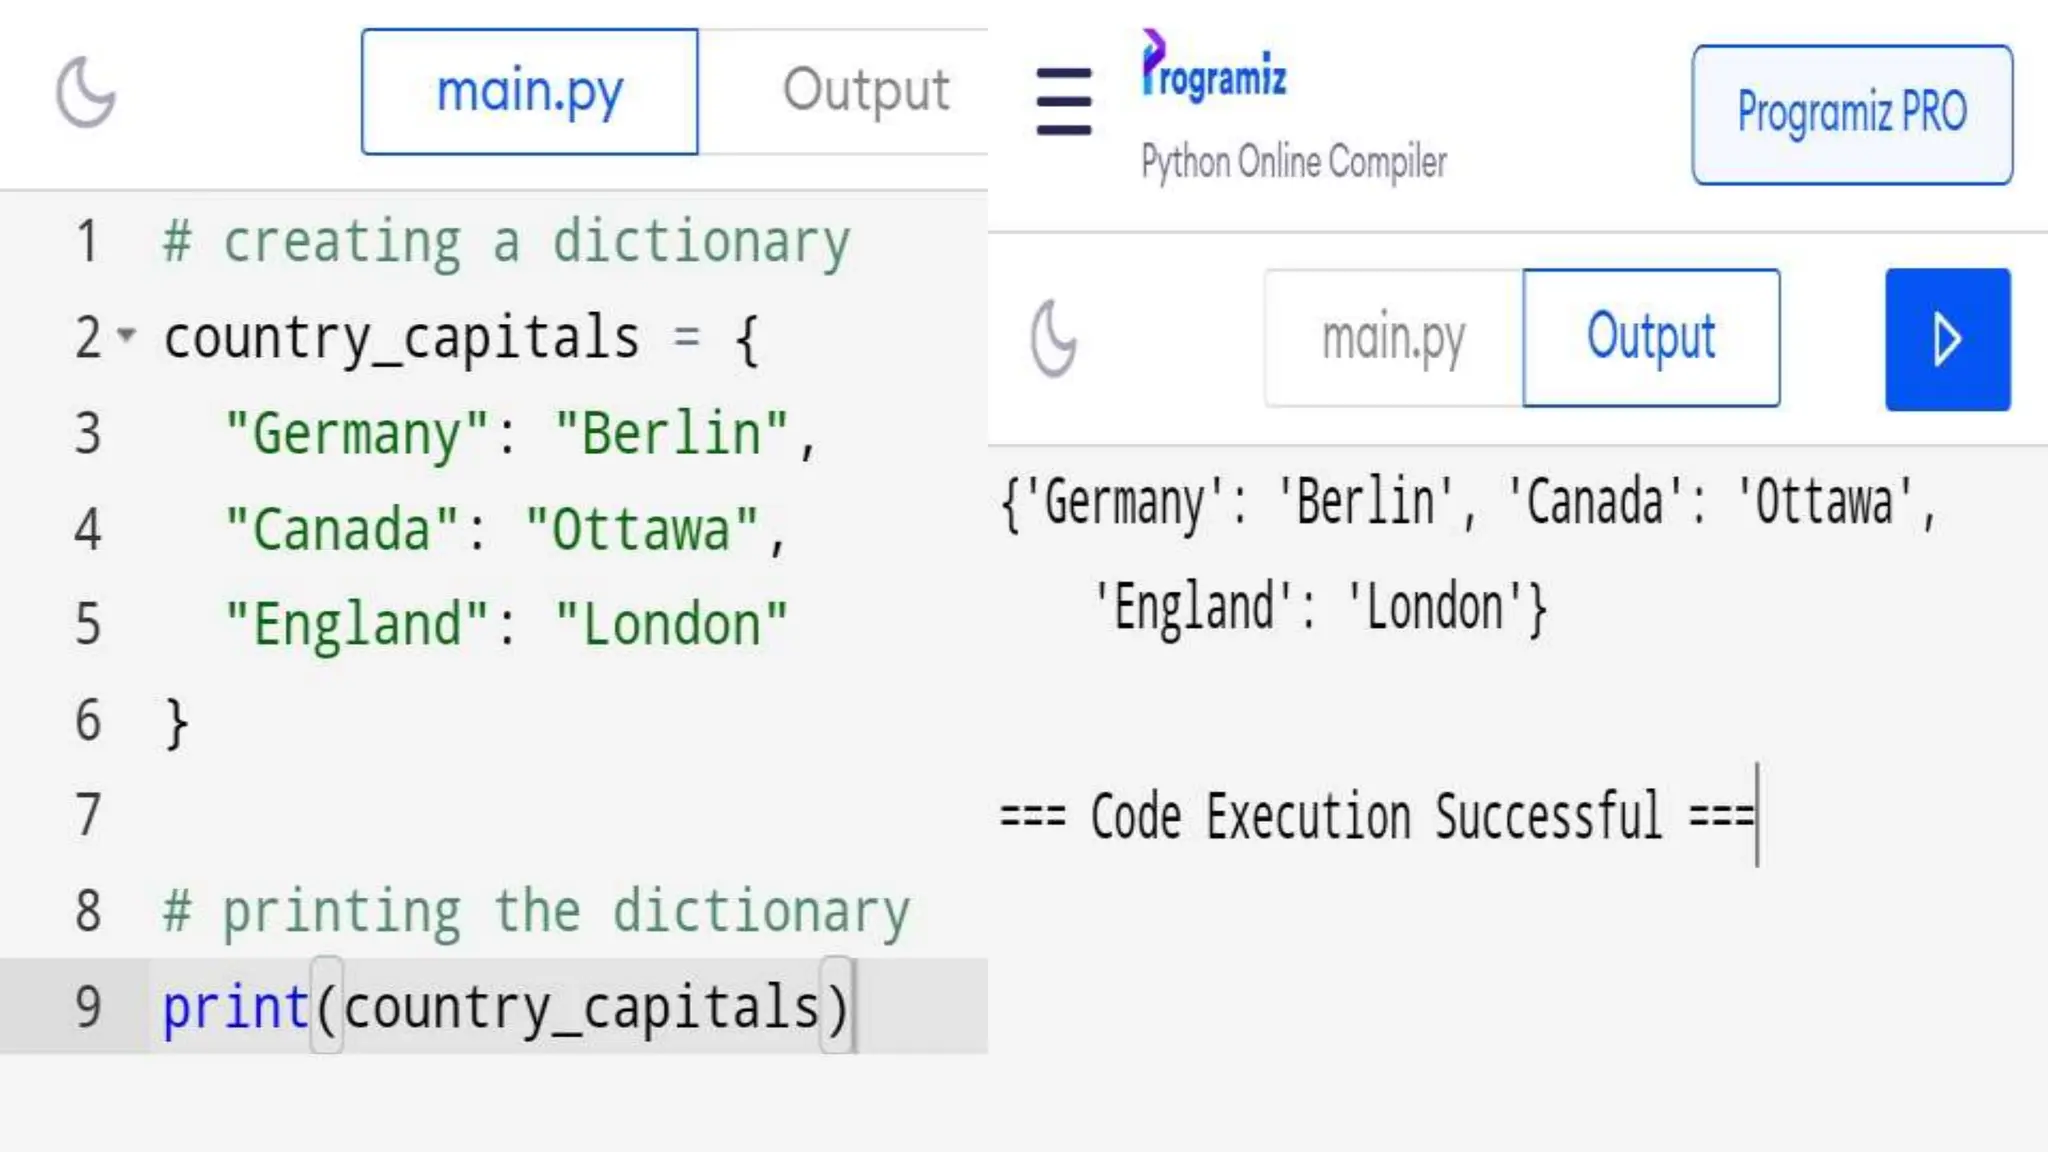Run code with the blue play button
The width and height of the screenshot is (2048, 1152).
tap(1947, 339)
